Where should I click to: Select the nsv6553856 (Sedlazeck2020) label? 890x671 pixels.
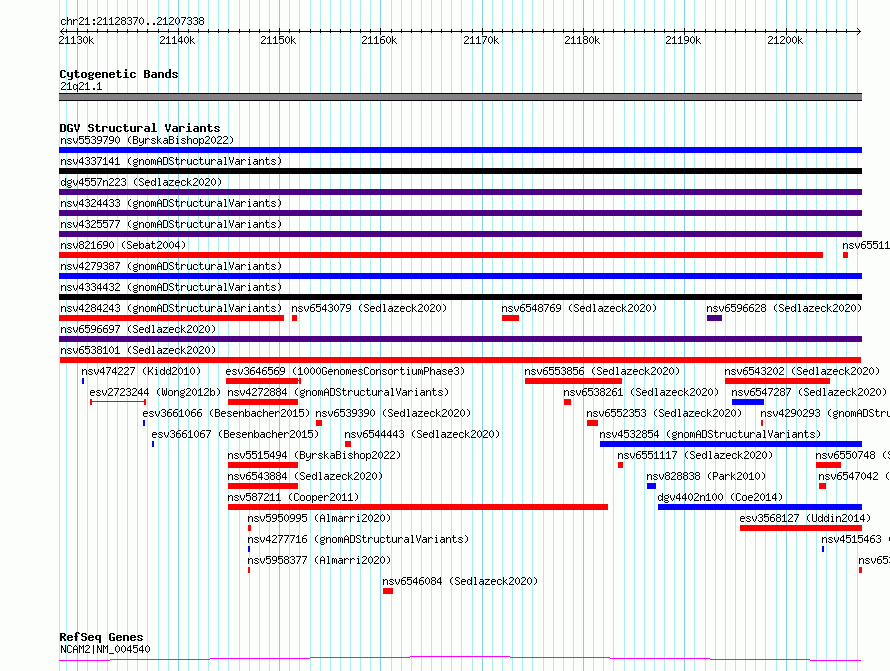coord(602,371)
